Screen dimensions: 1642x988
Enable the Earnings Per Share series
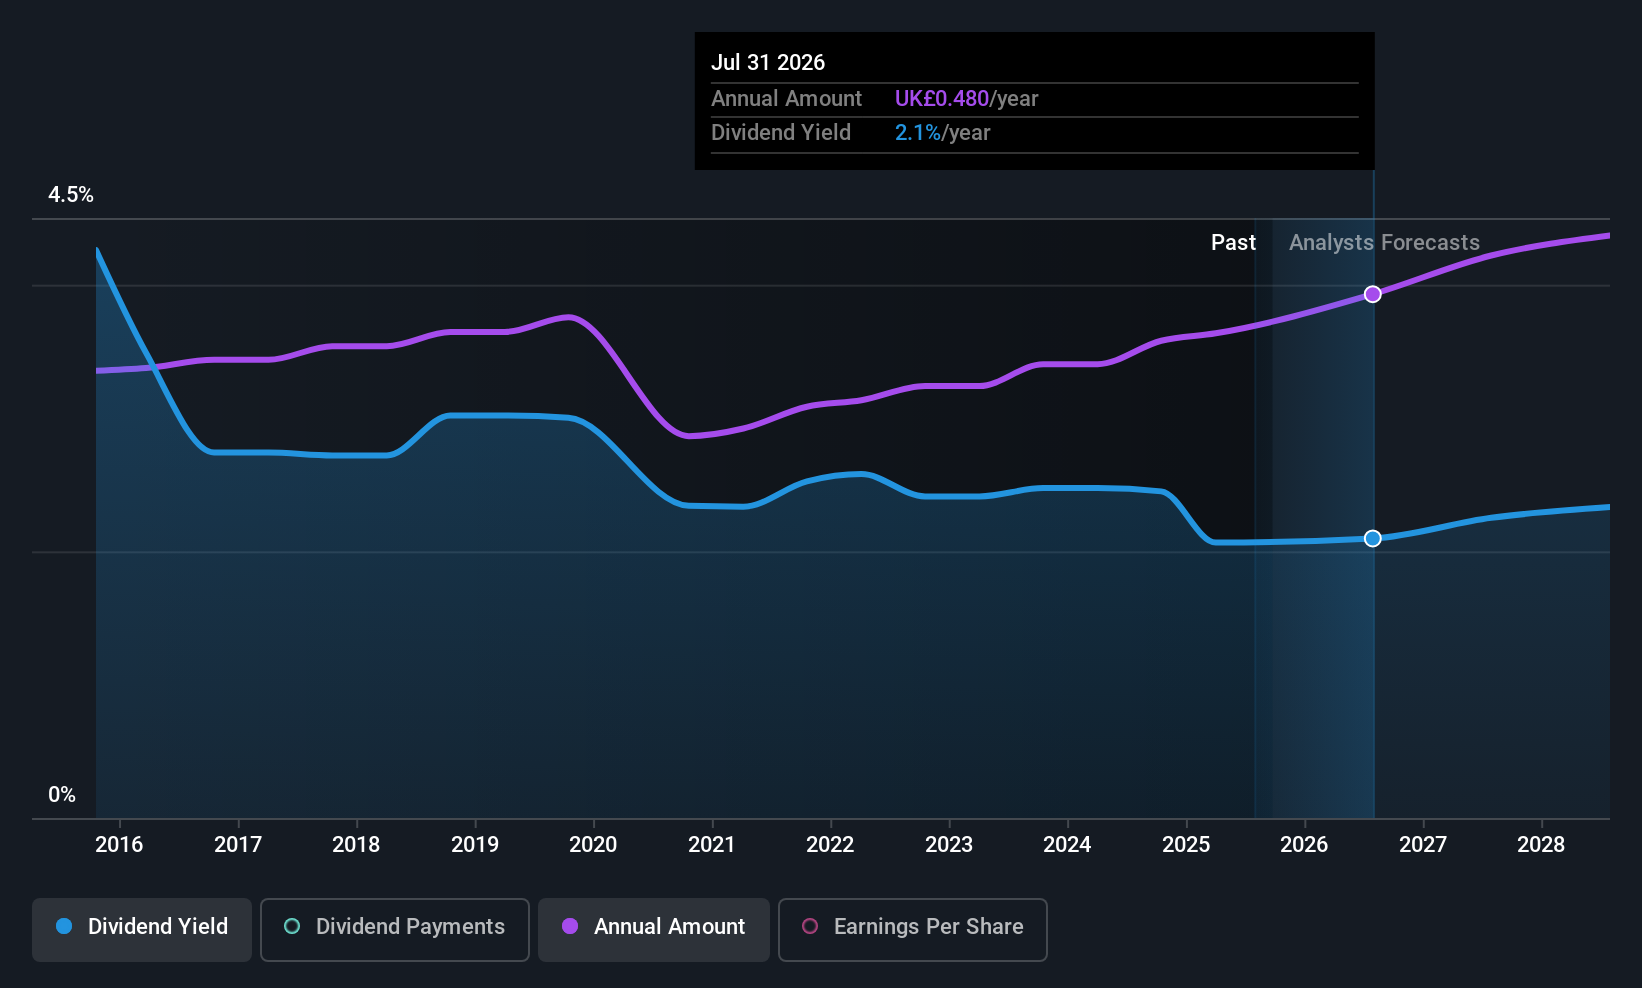(x=913, y=930)
